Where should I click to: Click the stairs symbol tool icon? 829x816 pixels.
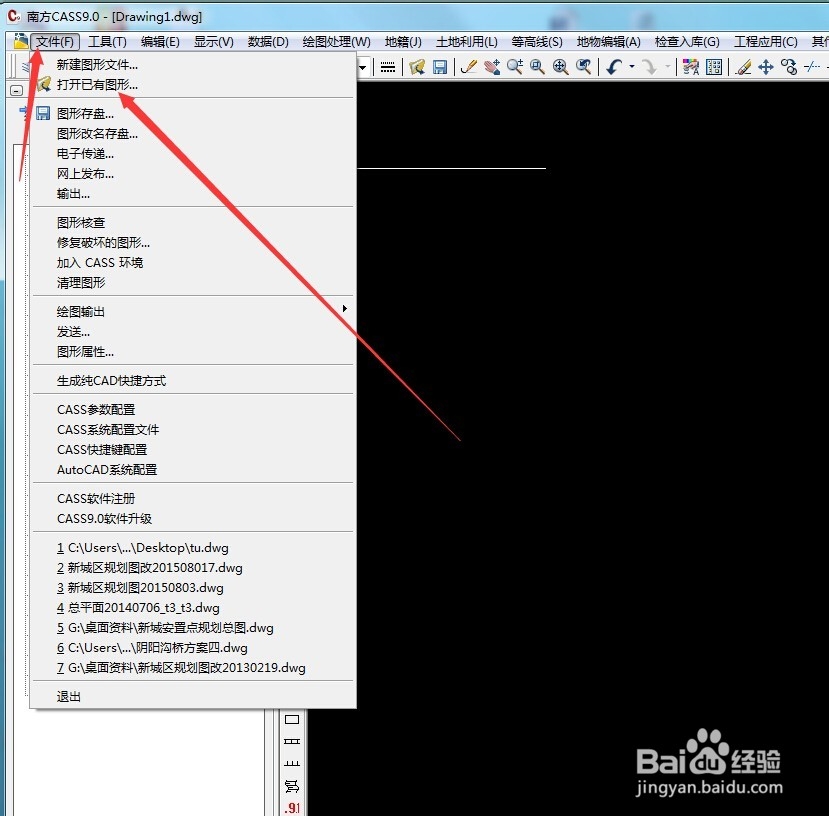(x=292, y=786)
